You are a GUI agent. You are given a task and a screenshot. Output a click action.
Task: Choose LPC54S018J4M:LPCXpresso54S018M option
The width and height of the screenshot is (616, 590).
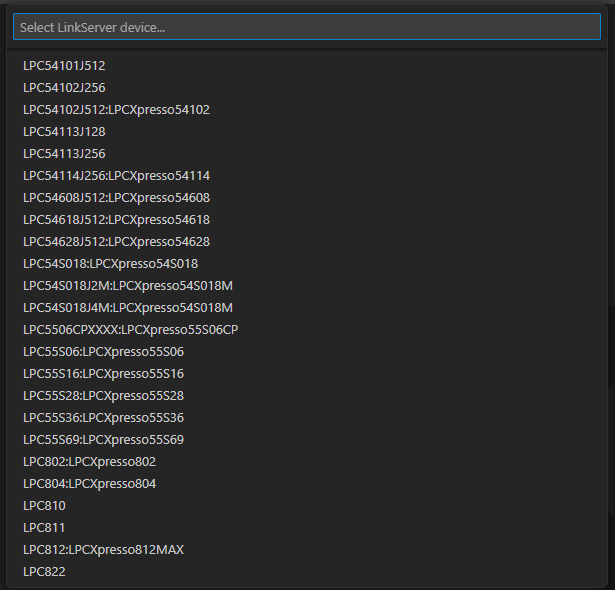(x=128, y=308)
